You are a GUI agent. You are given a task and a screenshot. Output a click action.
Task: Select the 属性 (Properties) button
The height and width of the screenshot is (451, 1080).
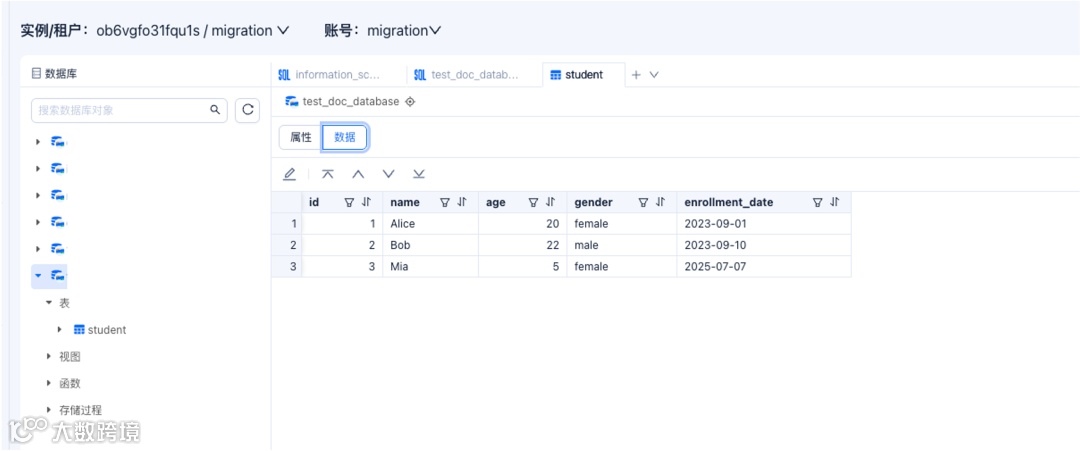coord(300,138)
